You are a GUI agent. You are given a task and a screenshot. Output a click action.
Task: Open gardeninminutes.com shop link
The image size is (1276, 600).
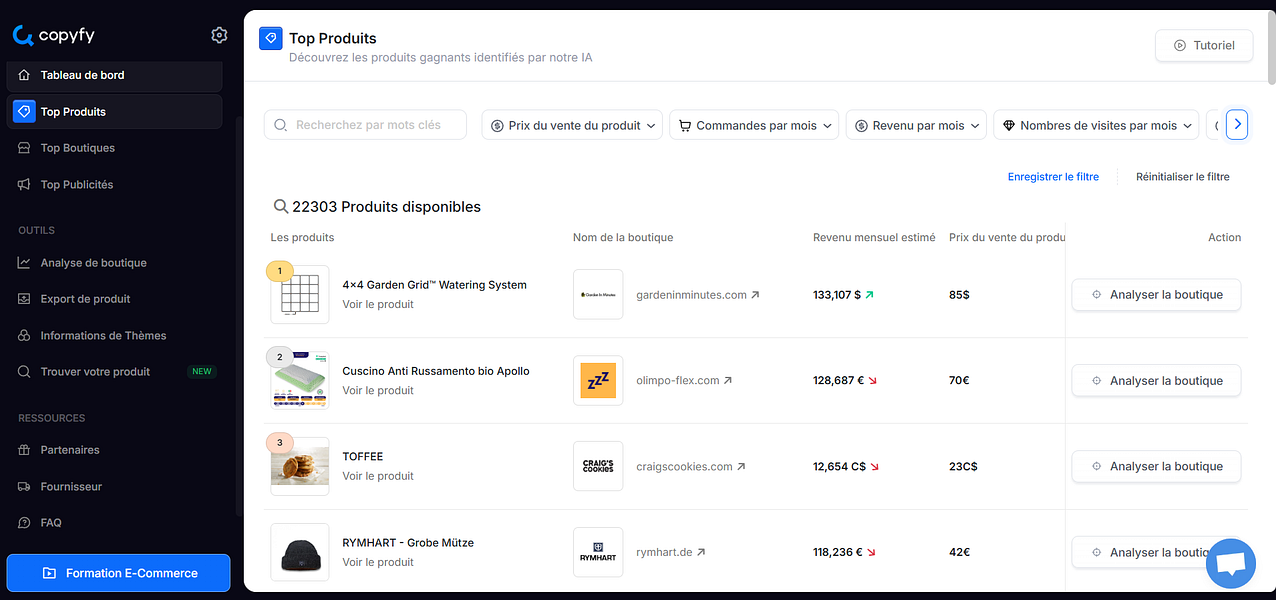tap(690, 294)
